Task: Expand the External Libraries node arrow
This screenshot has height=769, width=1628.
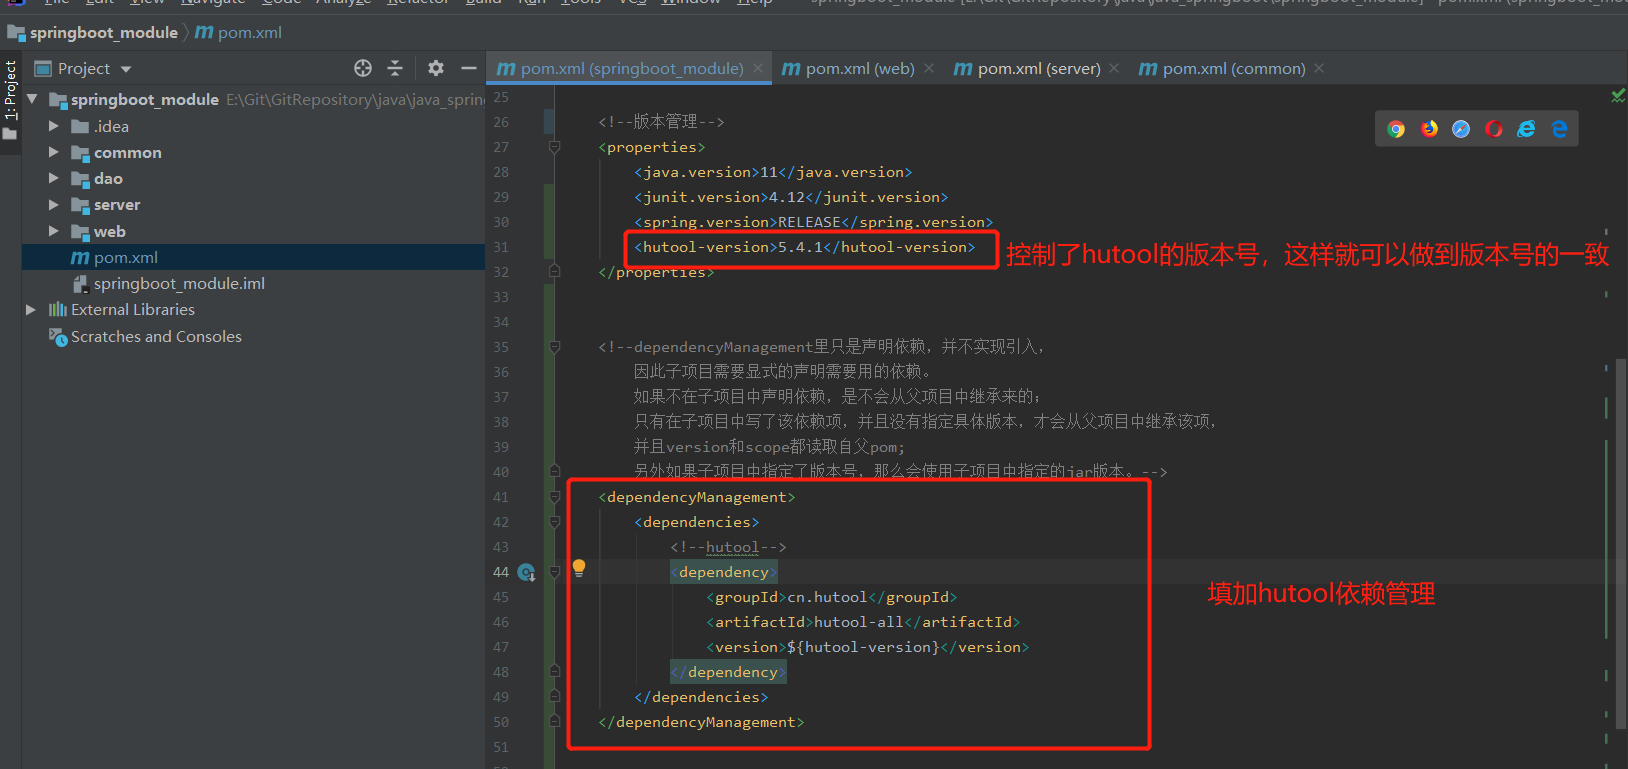Action: (x=31, y=310)
